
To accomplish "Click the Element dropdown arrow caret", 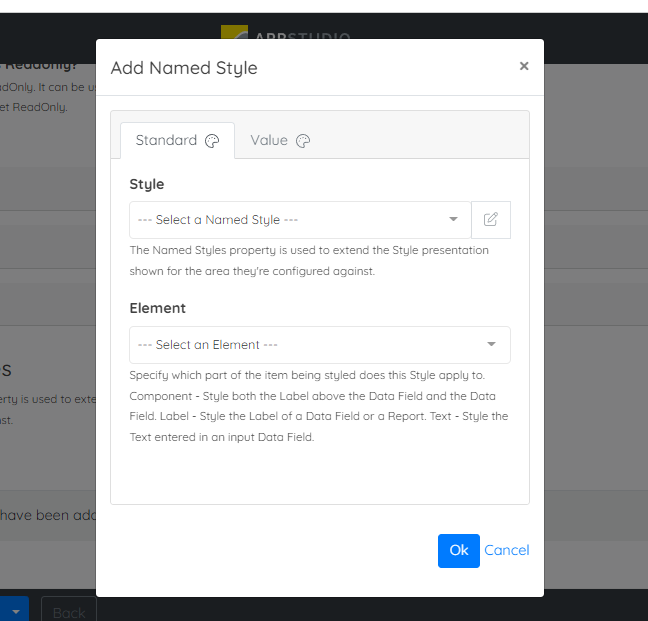I will 491,345.
